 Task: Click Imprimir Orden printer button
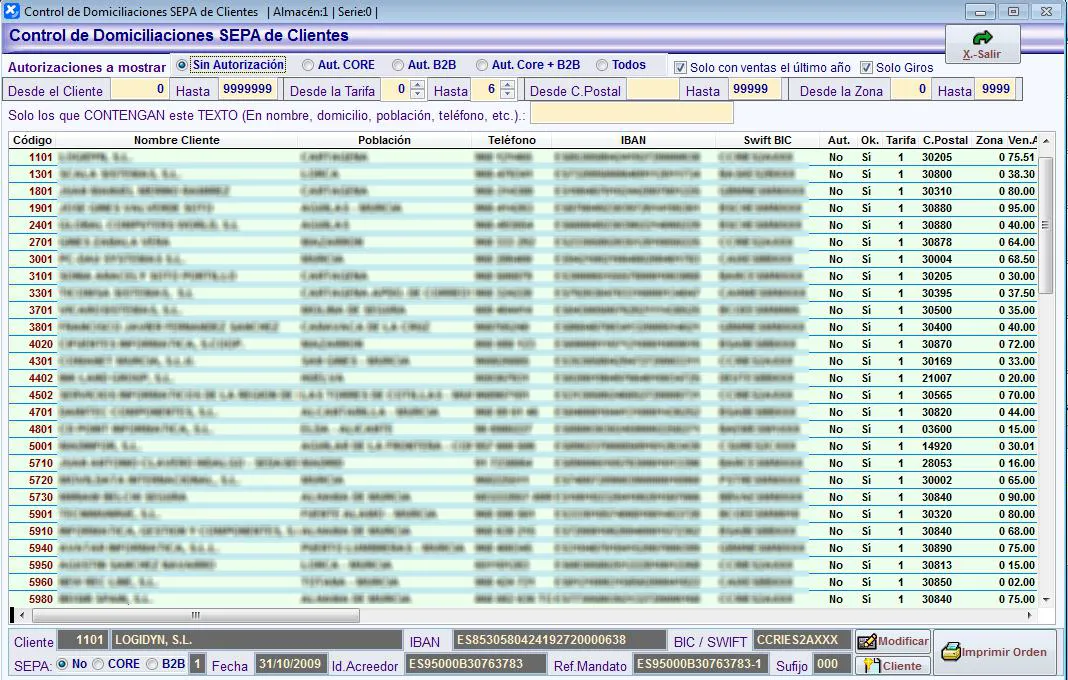pyautogui.click(x=994, y=652)
